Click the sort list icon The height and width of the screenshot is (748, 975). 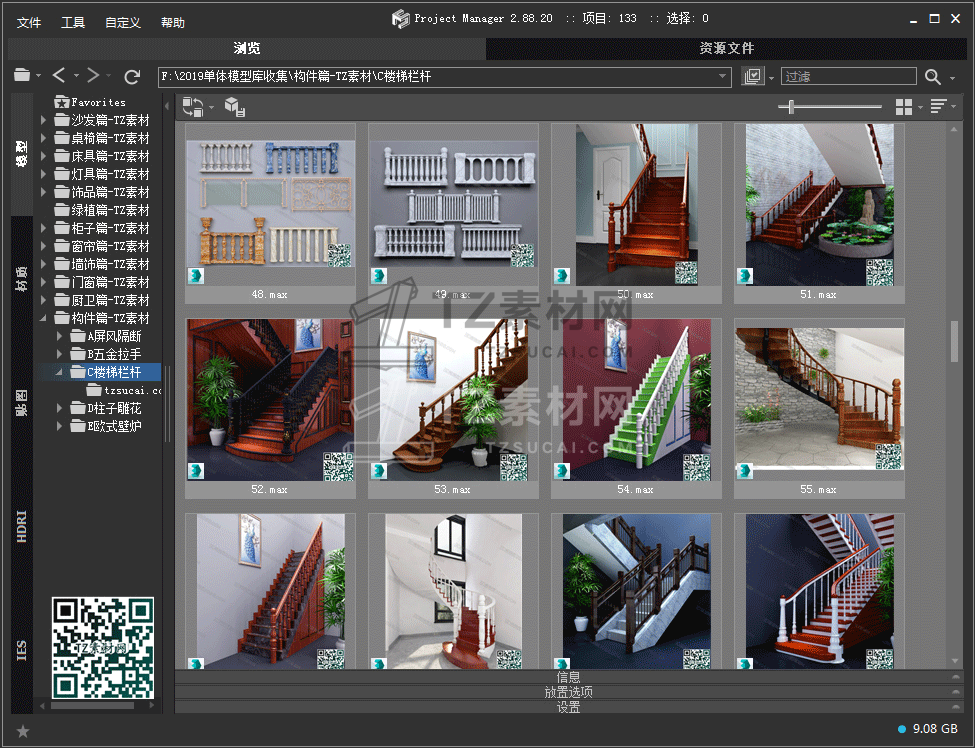938,106
